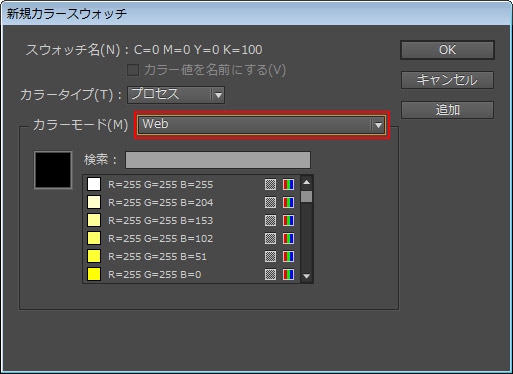Select the white swatch R=255 G=255 B=255
This screenshot has width=513, height=374.
[x=94, y=184]
